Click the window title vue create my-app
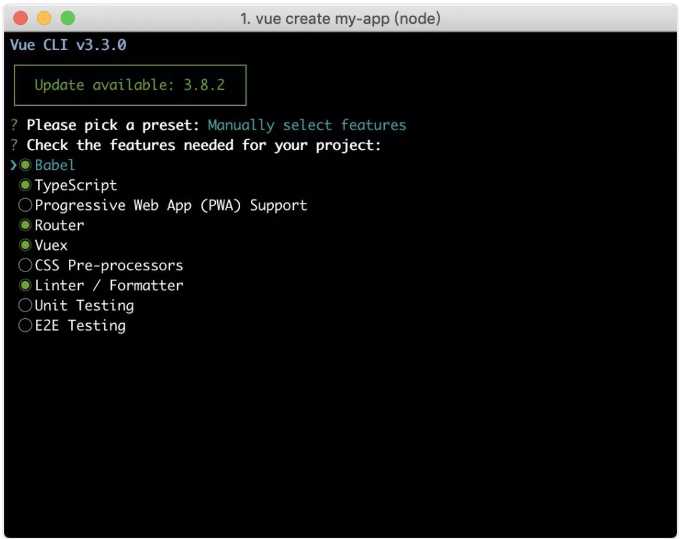 (x=340, y=18)
